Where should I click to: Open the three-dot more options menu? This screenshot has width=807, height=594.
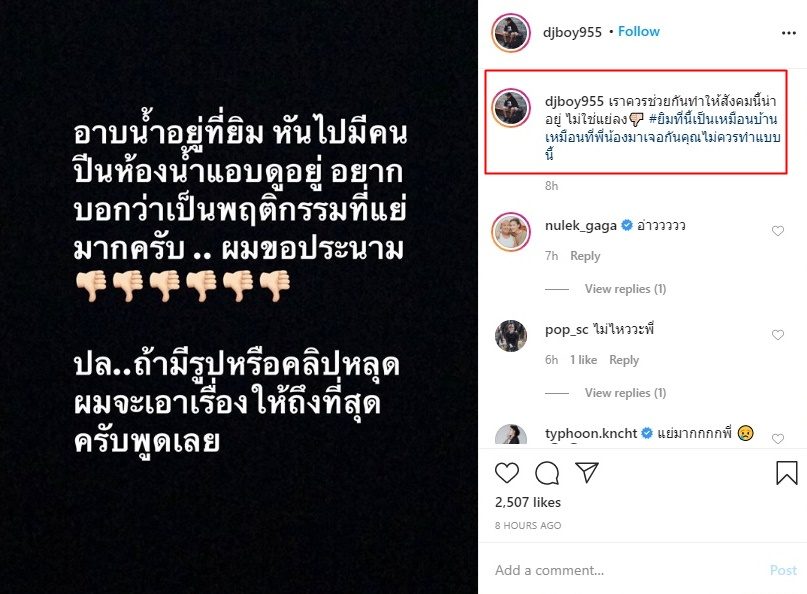pyautogui.click(x=788, y=33)
